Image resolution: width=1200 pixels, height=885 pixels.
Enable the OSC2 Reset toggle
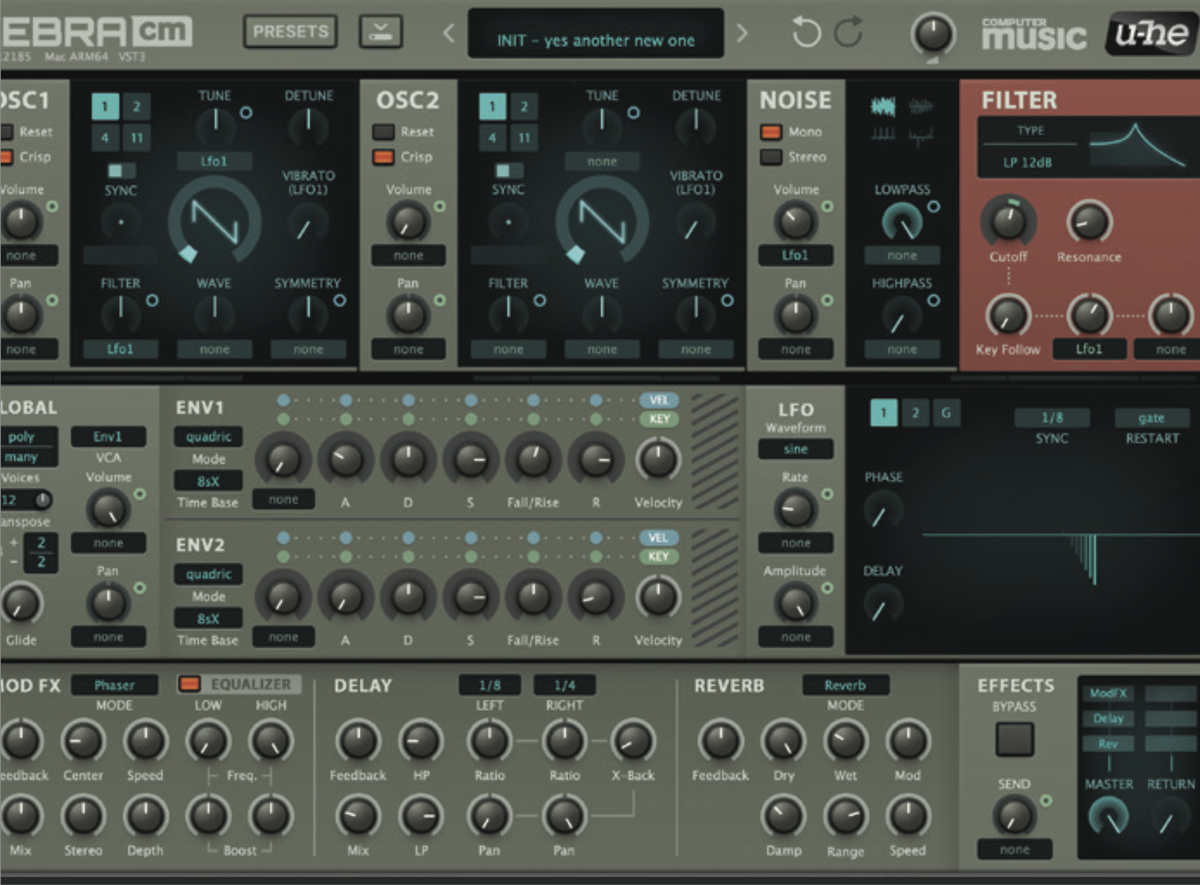384,132
